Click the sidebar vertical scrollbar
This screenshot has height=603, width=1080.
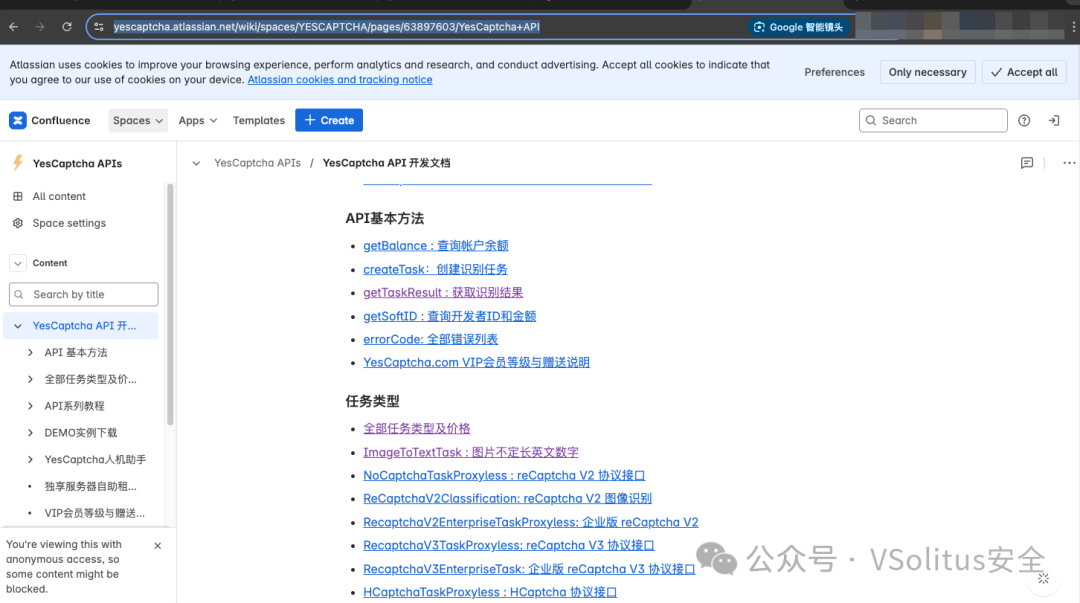[170, 304]
